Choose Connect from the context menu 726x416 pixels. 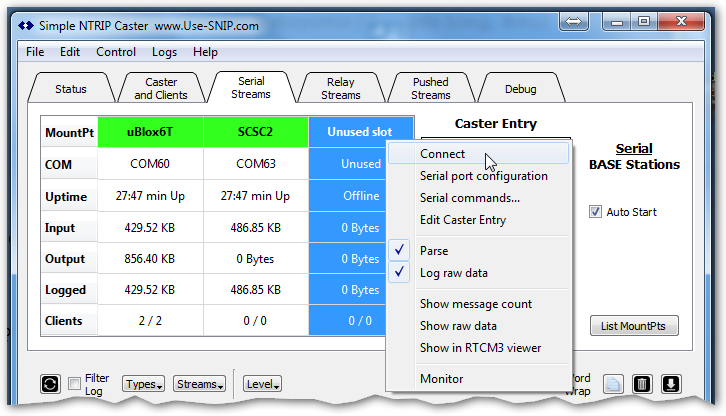click(x=442, y=154)
